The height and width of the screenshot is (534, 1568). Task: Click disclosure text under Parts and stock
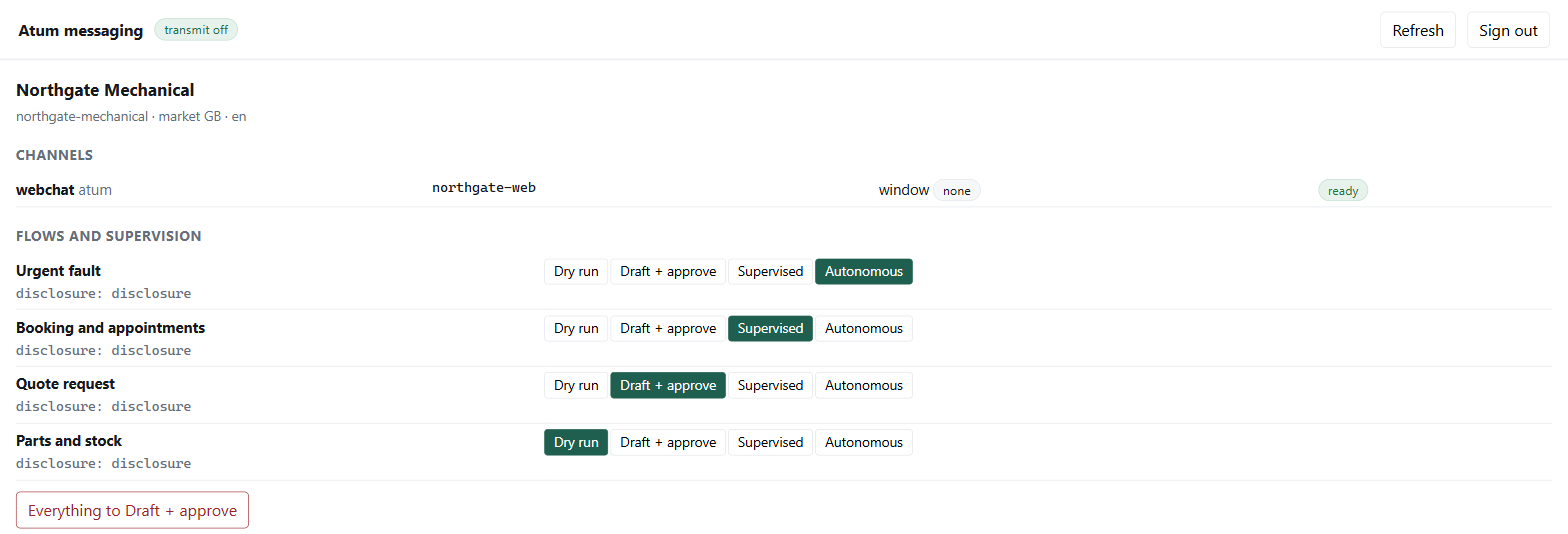coord(103,464)
